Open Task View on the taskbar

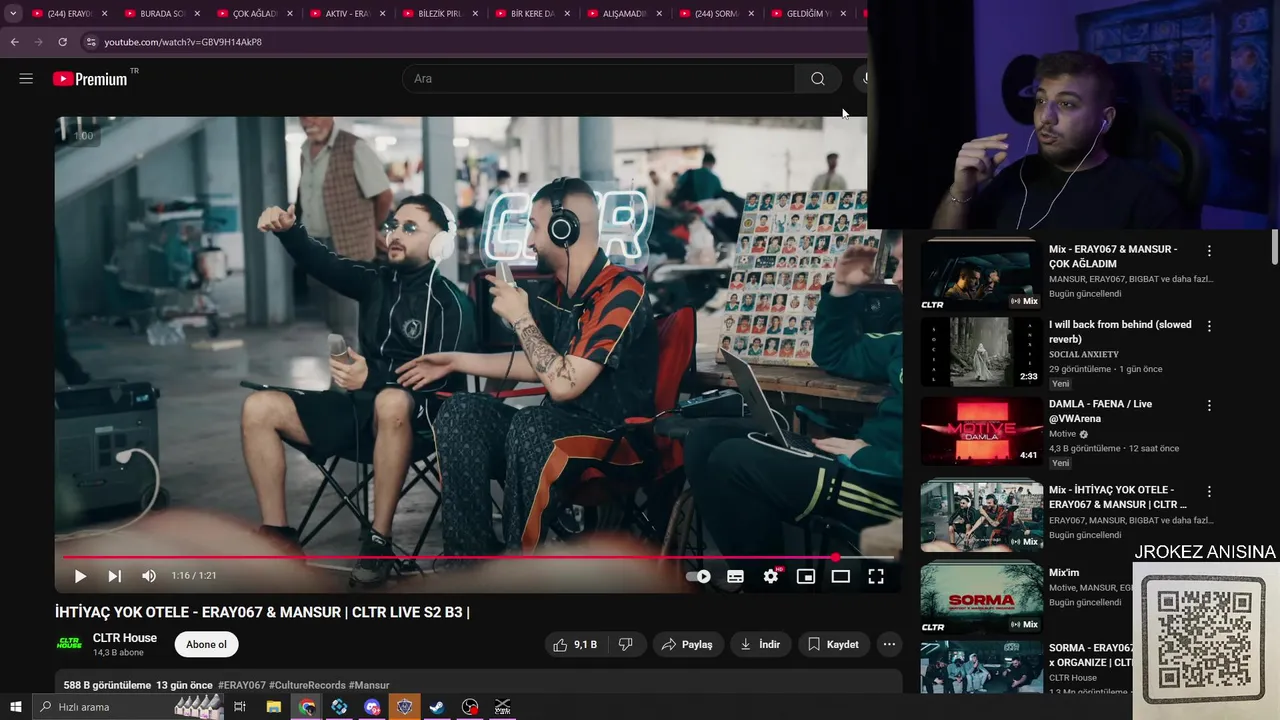tap(240, 707)
